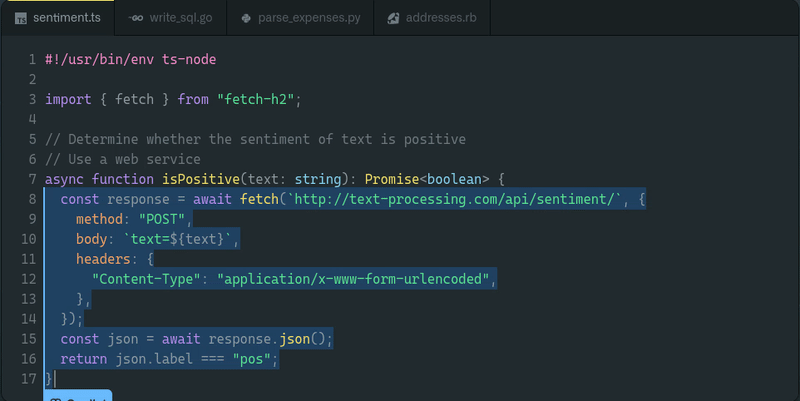Screen dimensions: 800x401
Task: Open the parse_expenses.py tab
Action: 309,19
